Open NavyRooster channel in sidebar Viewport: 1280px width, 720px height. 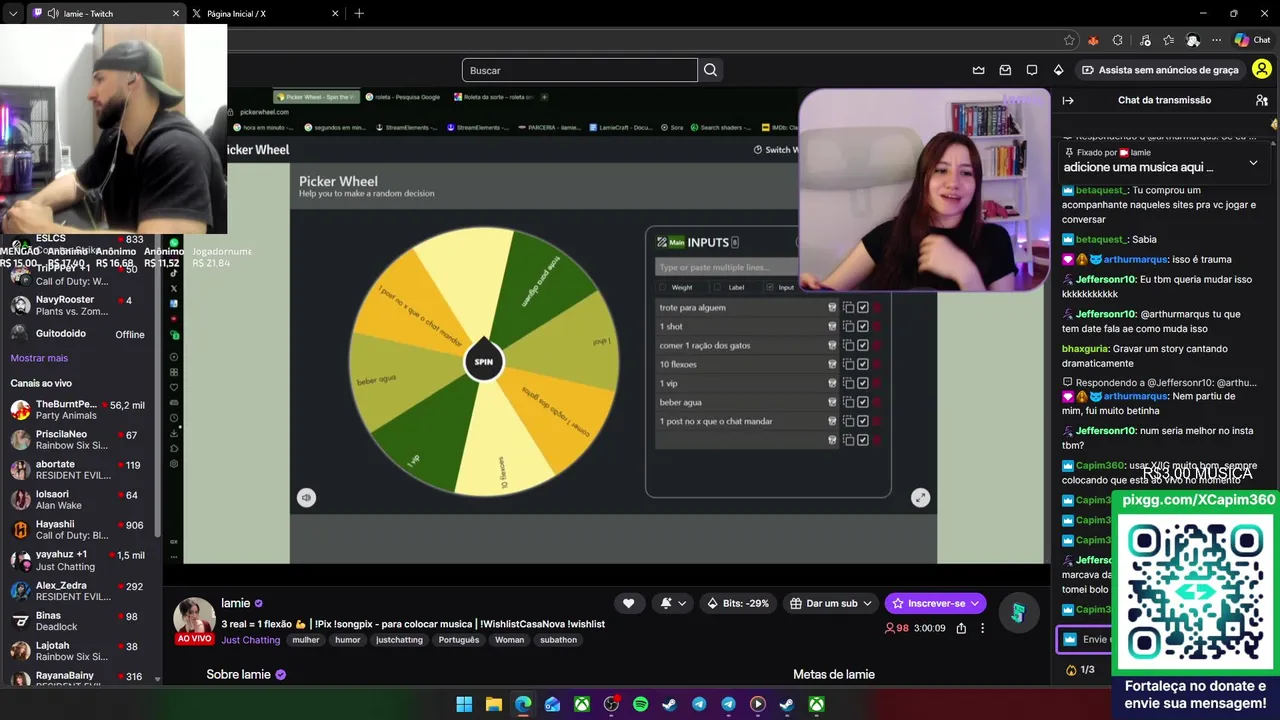(x=78, y=305)
